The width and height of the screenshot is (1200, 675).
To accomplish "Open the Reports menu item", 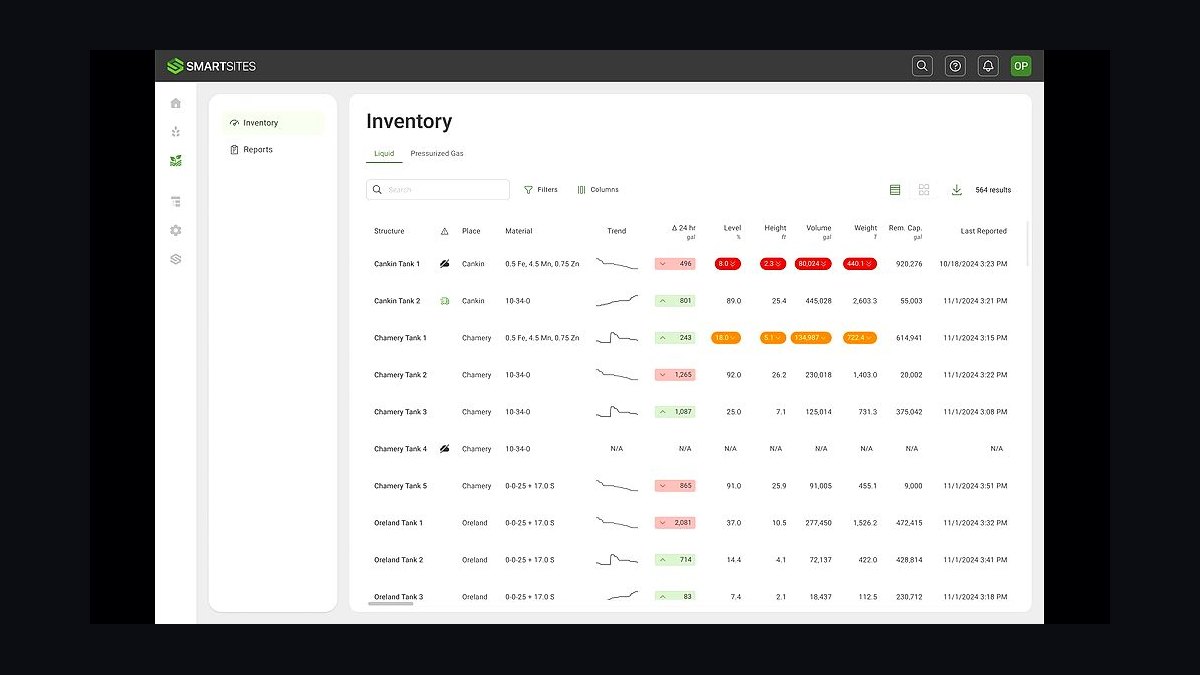I will tap(273, 150).
